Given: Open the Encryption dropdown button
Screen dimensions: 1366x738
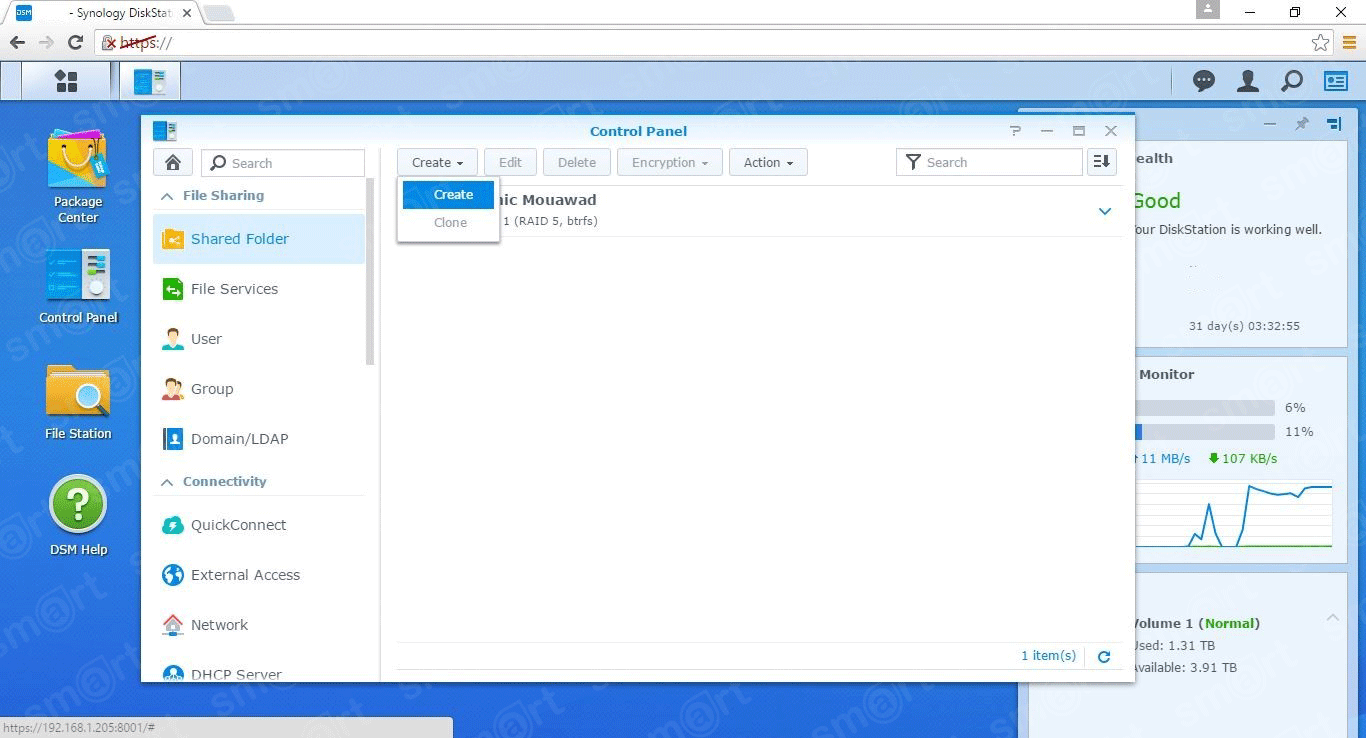Looking at the screenshot, I should (x=669, y=162).
